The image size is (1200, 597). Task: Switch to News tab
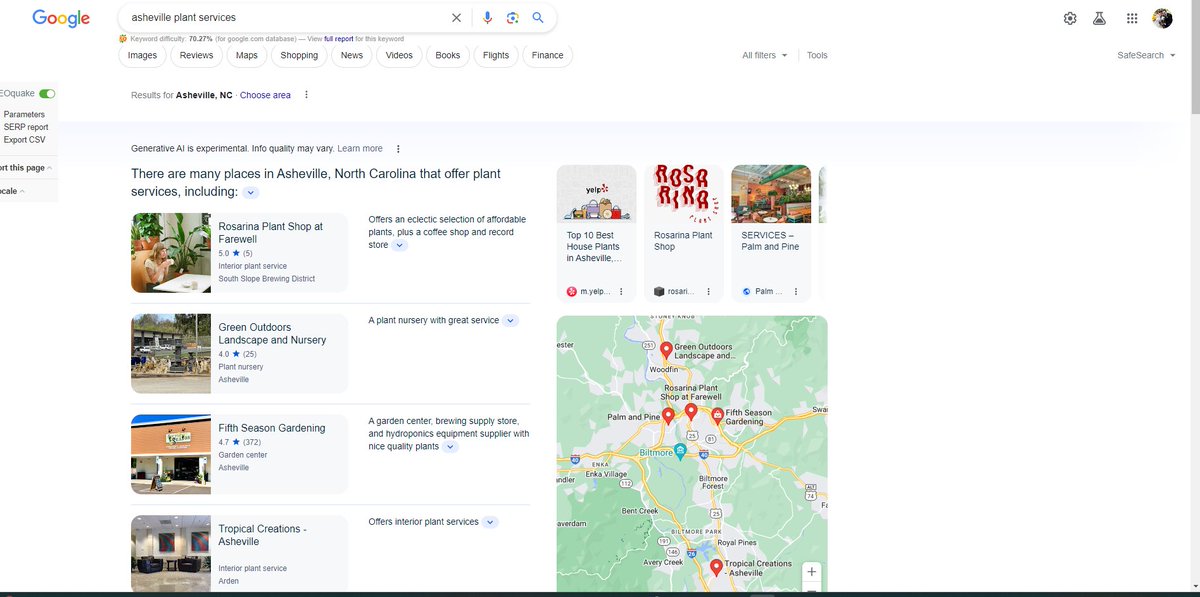pos(352,56)
